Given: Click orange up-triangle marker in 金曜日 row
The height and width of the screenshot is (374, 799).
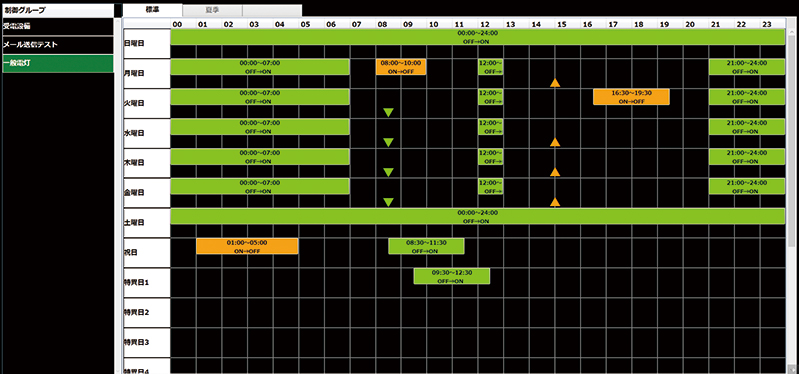Looking at the screenshot, I should click(555, 202).
